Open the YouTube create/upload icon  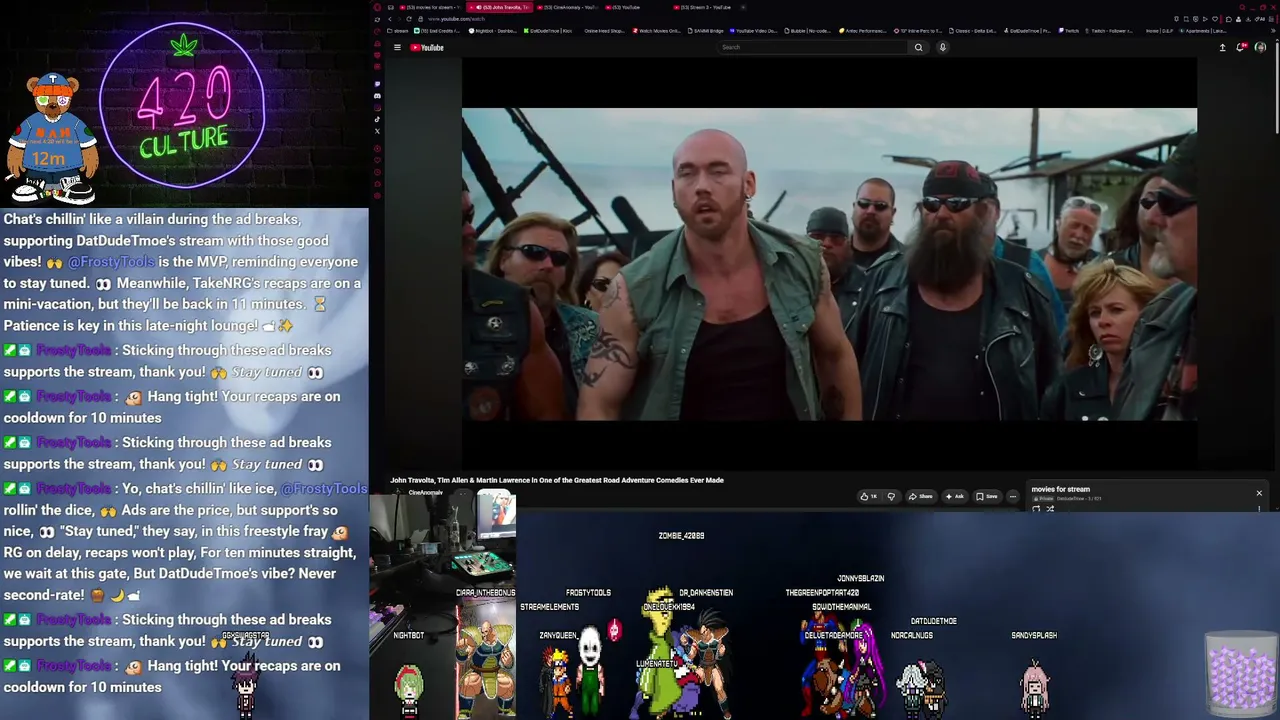(1222, 47)
